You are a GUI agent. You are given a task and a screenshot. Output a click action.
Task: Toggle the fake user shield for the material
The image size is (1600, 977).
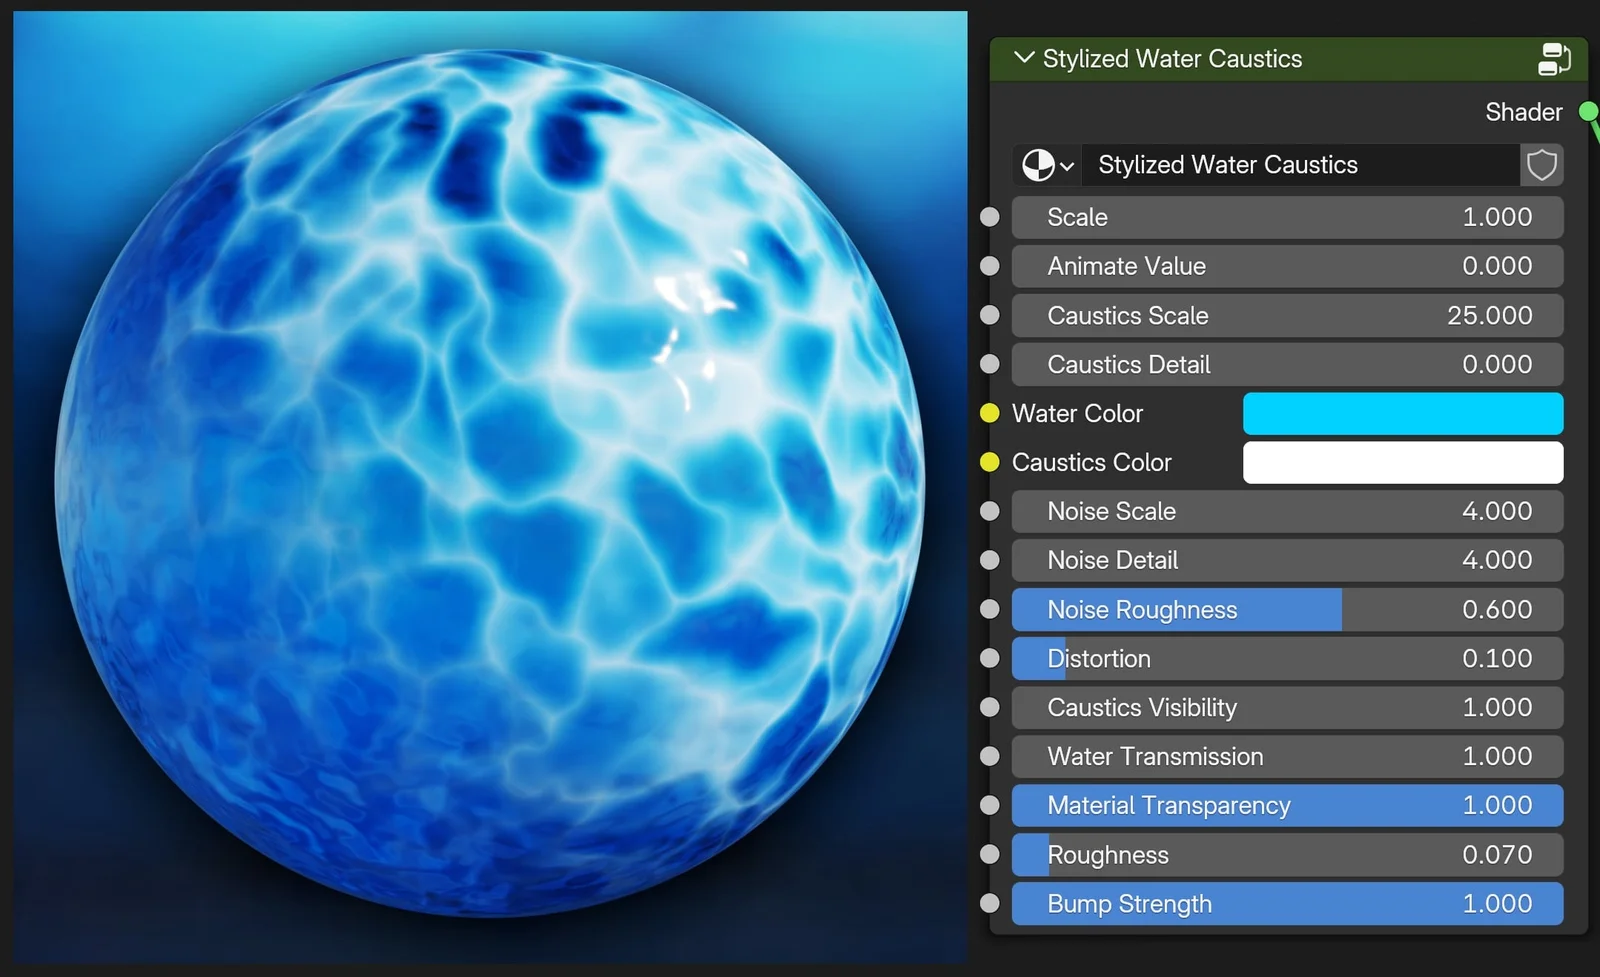[x=1542, y=165]
